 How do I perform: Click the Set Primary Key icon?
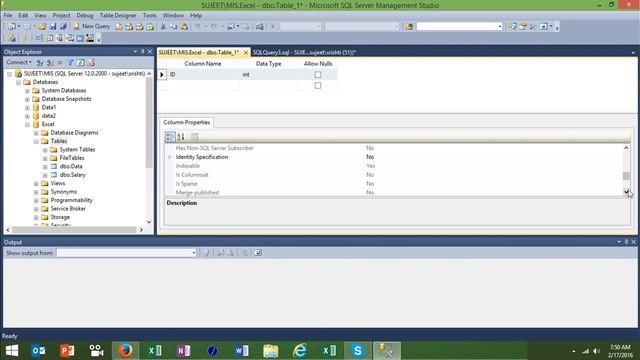click(24, 38)
